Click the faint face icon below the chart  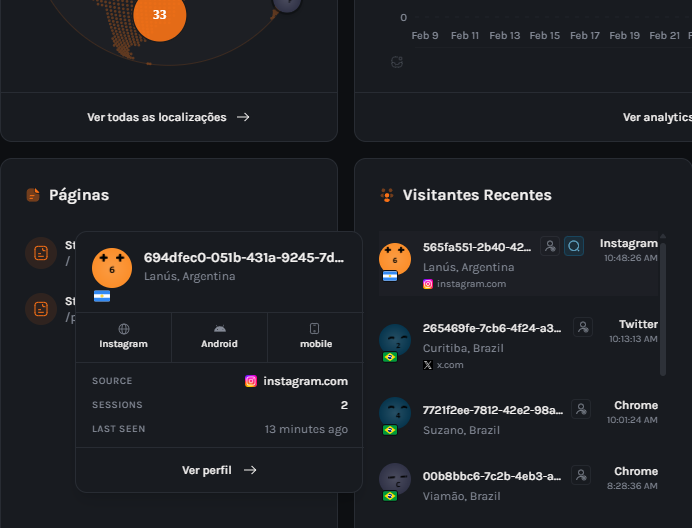click(x=397, y=62)
